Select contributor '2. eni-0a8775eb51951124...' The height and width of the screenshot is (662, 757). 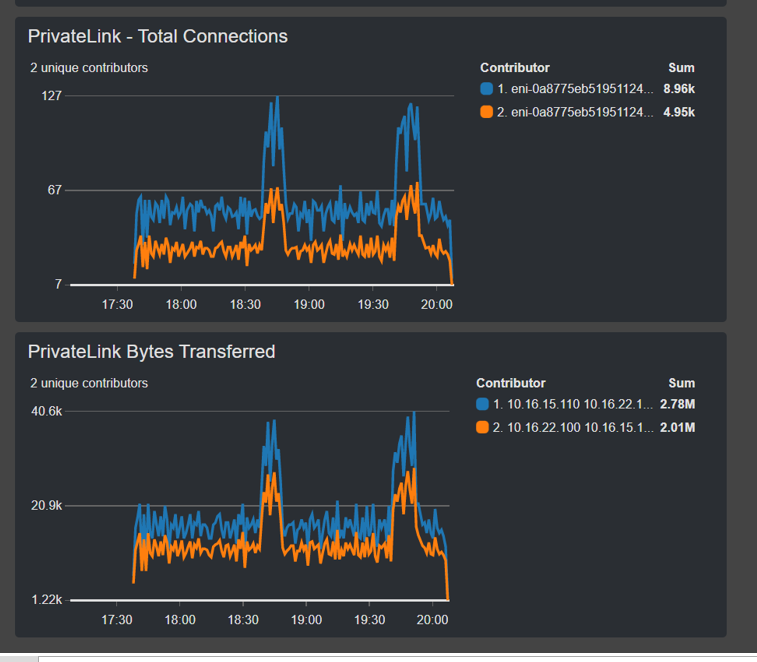(575, 112)
